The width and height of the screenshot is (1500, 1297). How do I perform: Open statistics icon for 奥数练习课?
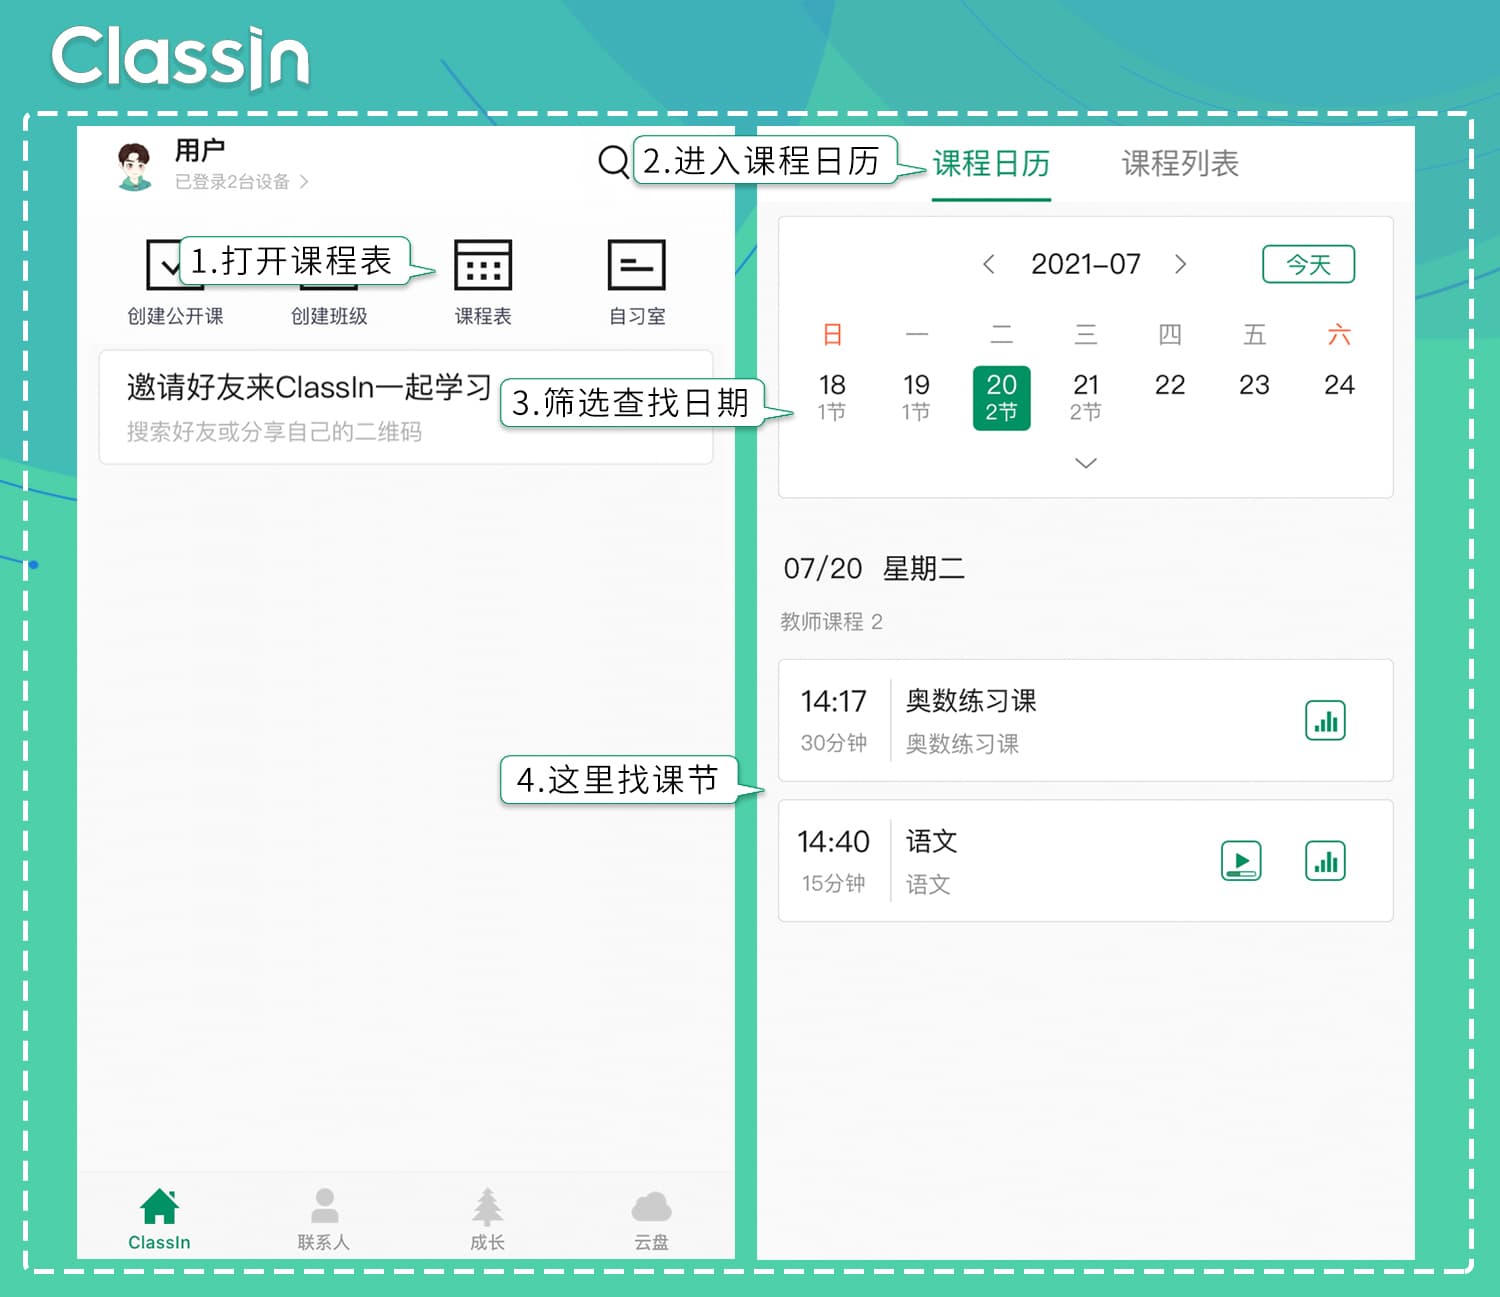click(x=1325, y=721)
